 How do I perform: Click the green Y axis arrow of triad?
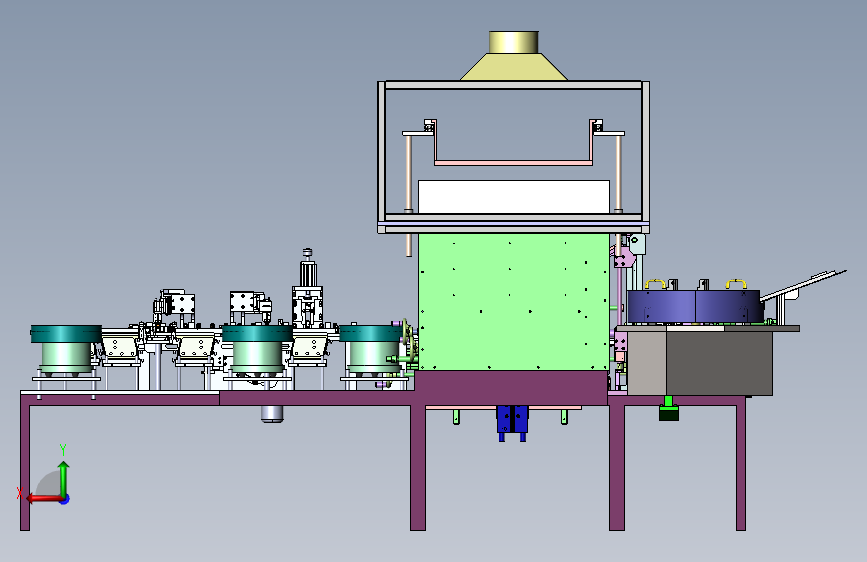point(64,478)
